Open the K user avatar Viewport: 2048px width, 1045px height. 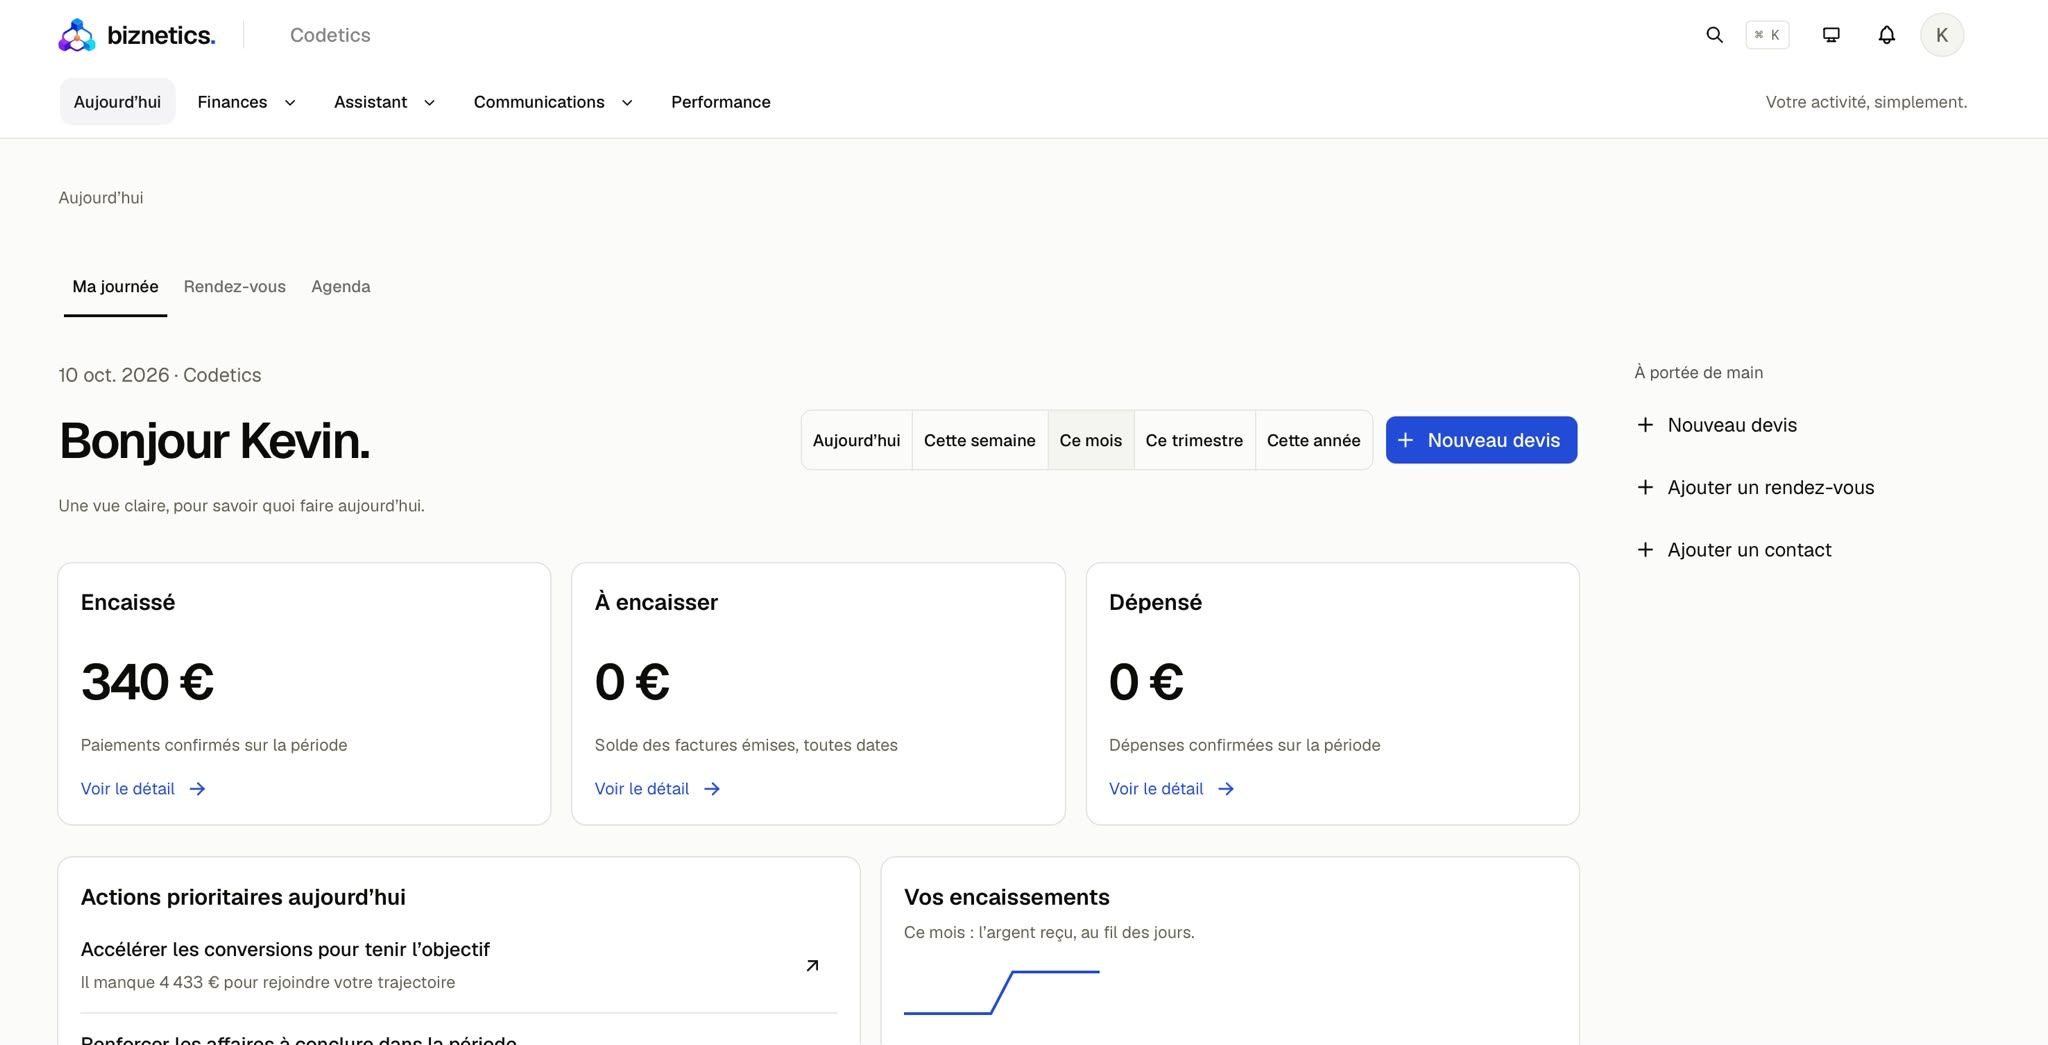(x=1942, y=35)
